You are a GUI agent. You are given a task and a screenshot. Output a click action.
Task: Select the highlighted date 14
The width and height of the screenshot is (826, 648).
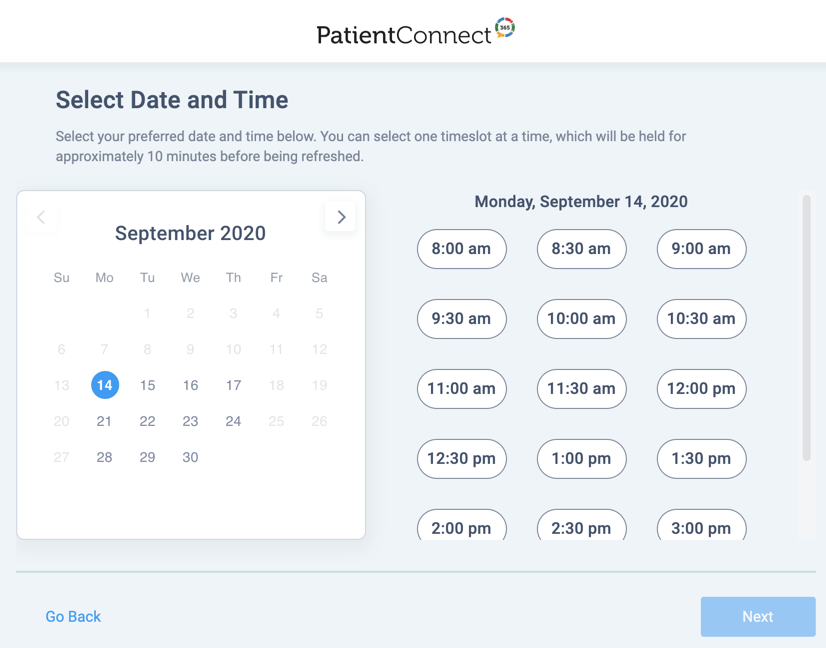coord(105,385)
